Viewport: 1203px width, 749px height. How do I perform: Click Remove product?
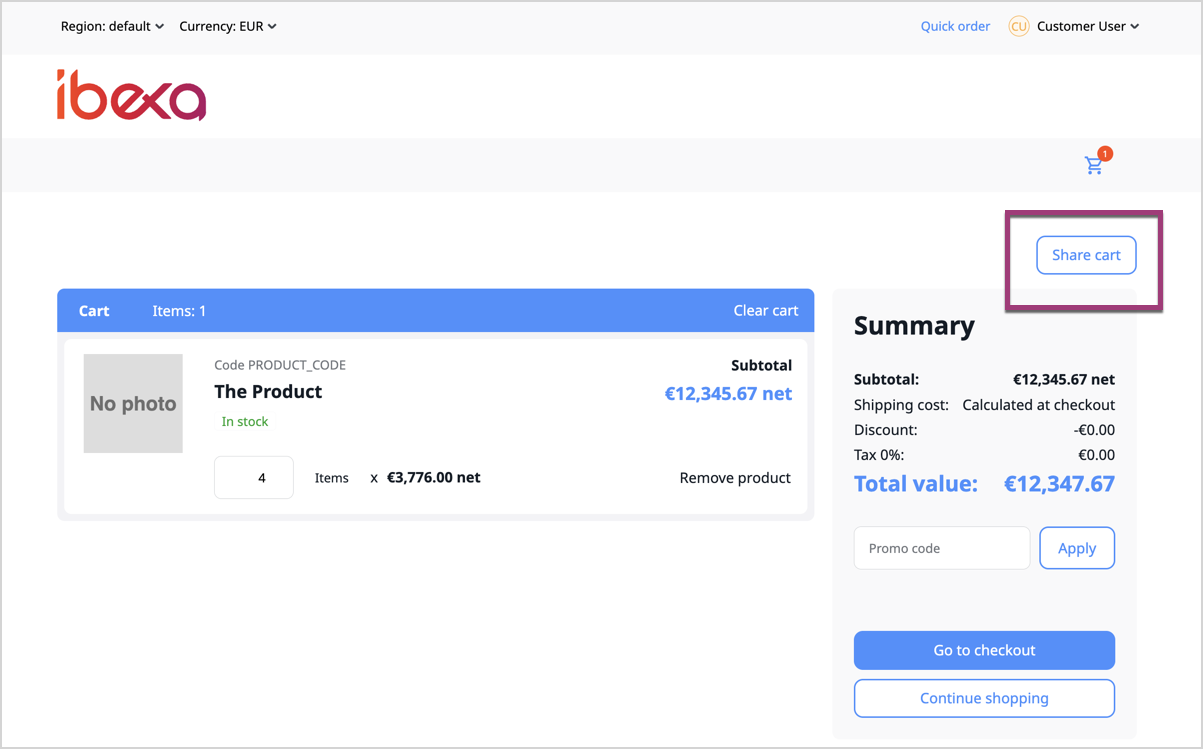point(735,478)
